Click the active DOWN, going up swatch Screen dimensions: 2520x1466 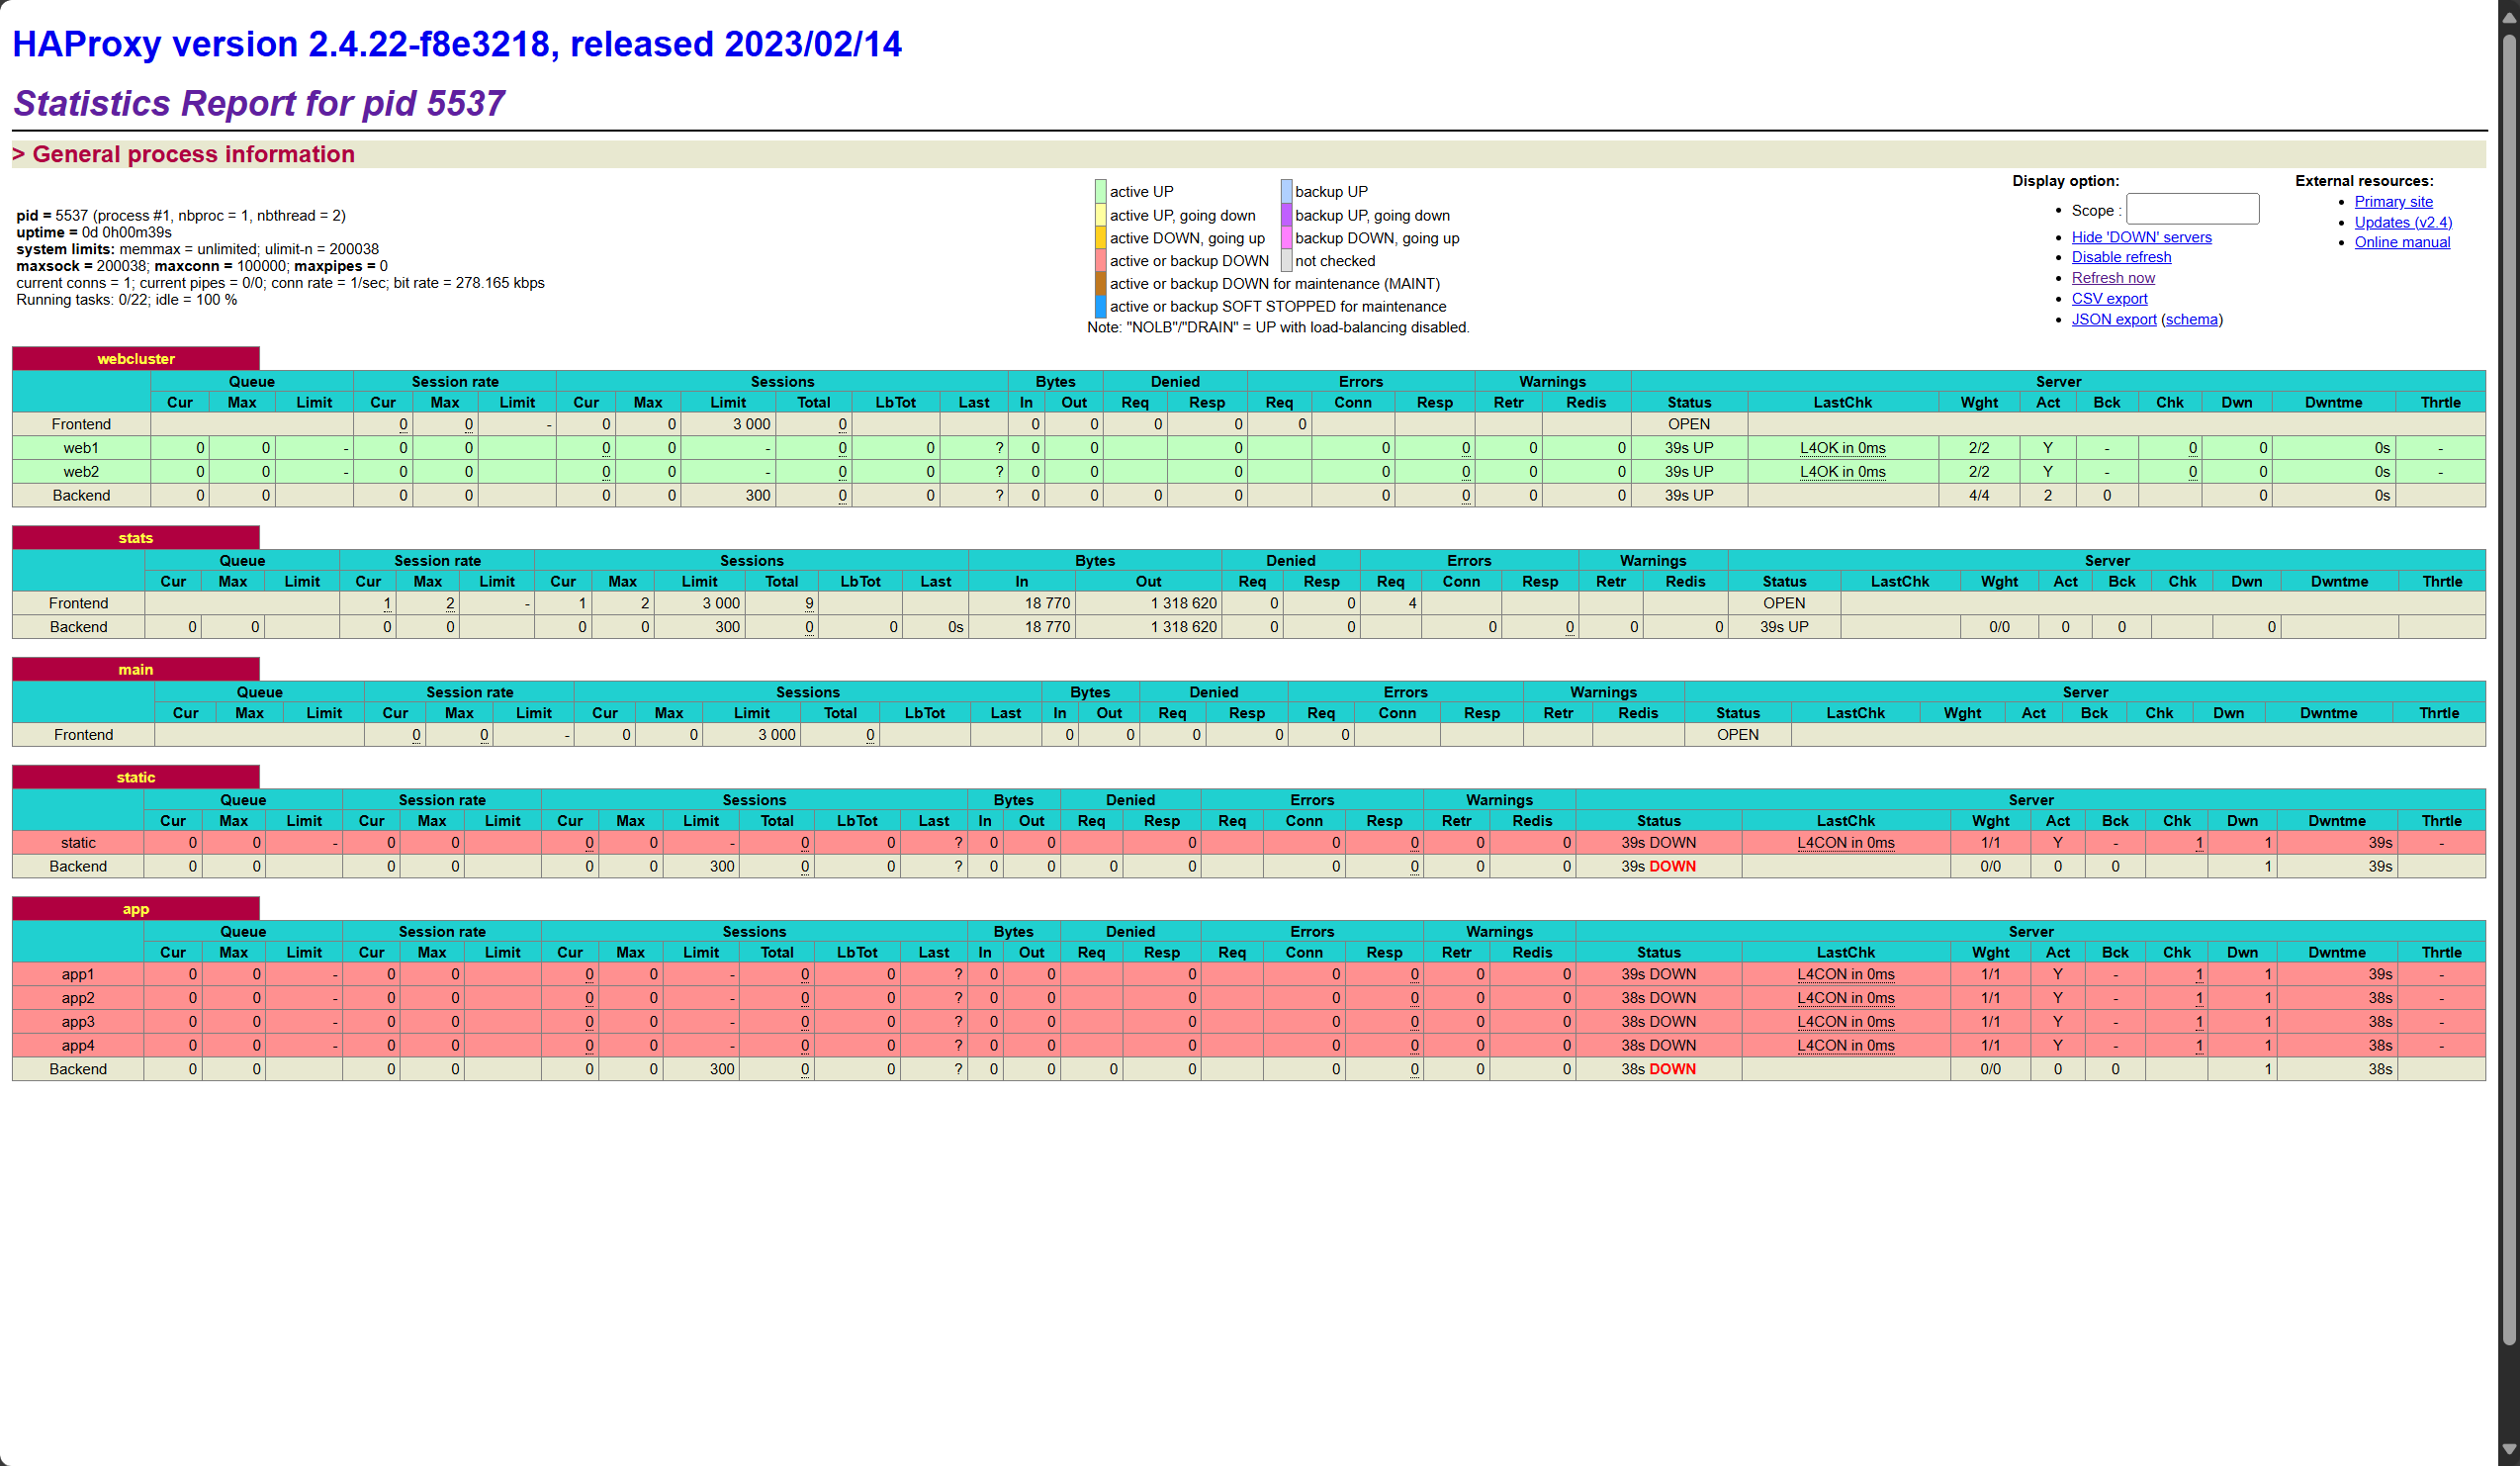pyautogui.click(x=1100, y=238)
